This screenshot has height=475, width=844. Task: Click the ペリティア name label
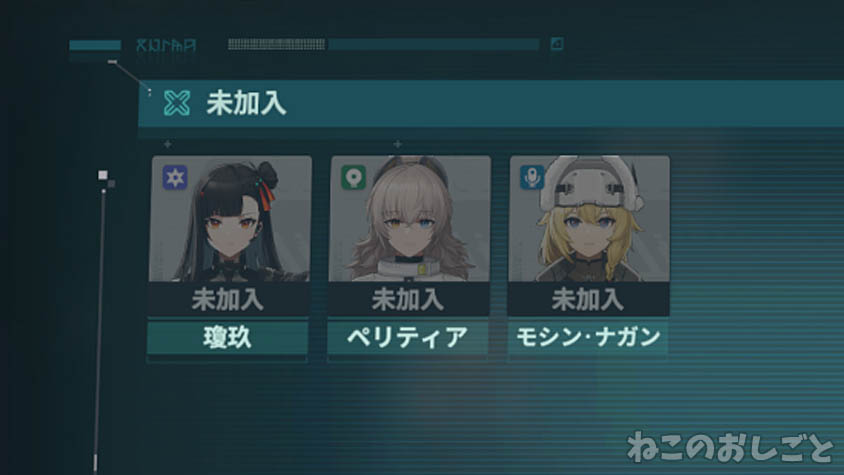point(407,338)
